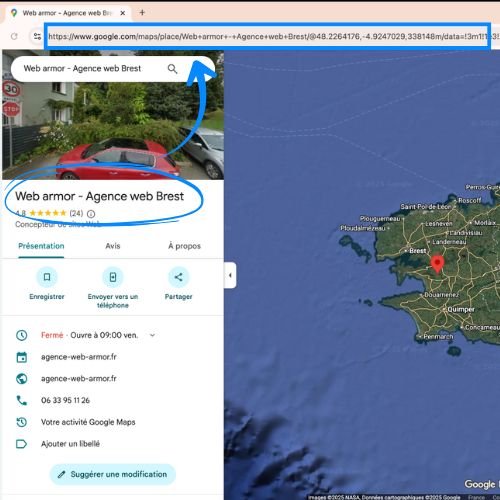500x500 pixels.
Task: Click phone number 06 33 95 11 26
Action: click(65, 400)
